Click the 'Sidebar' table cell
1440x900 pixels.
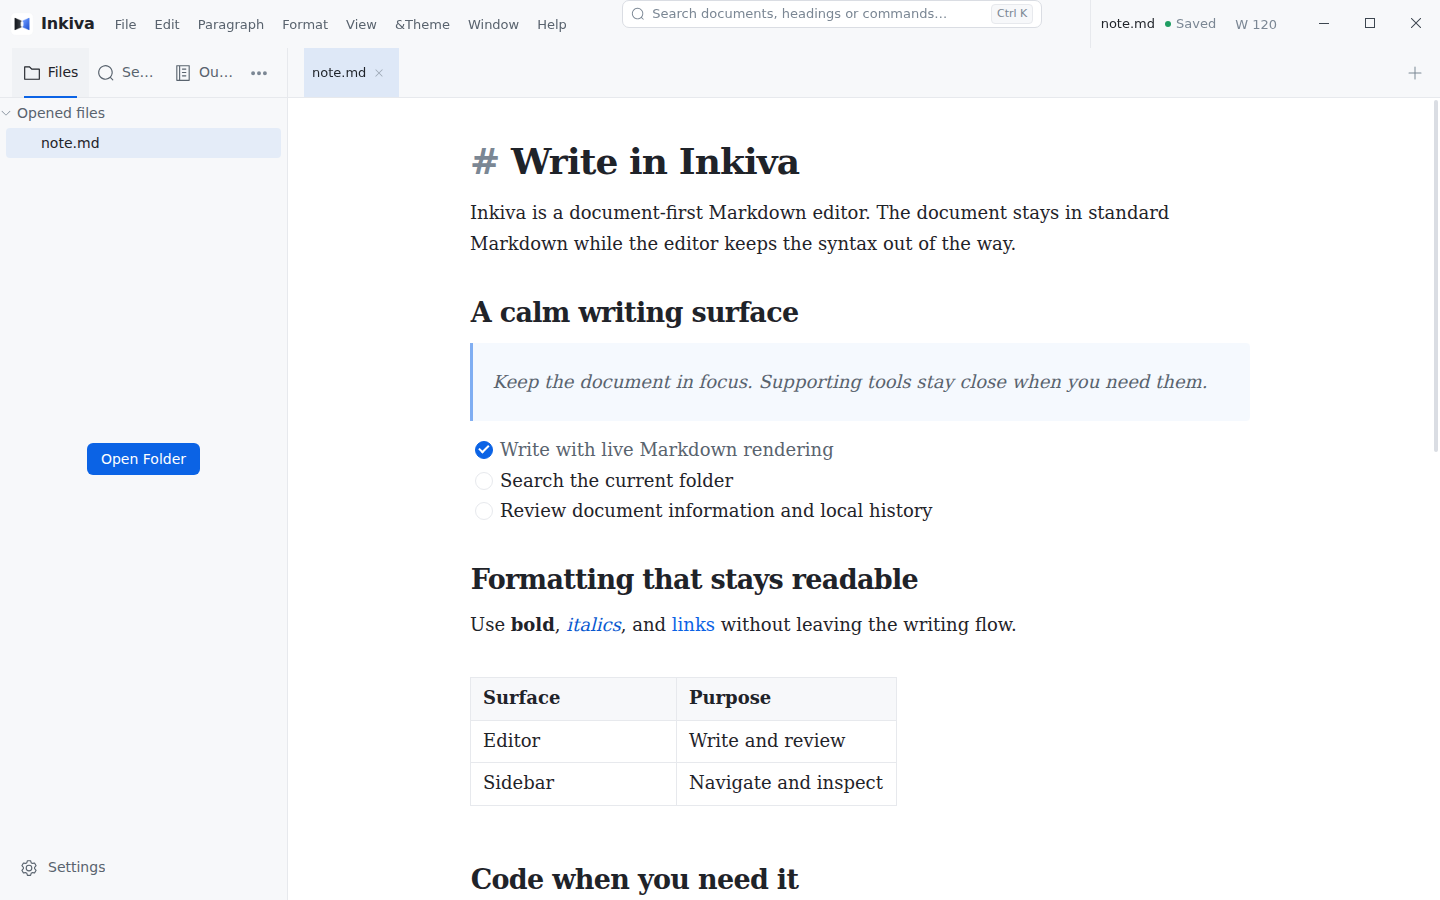pyautogui.click(x=573, y=784)
